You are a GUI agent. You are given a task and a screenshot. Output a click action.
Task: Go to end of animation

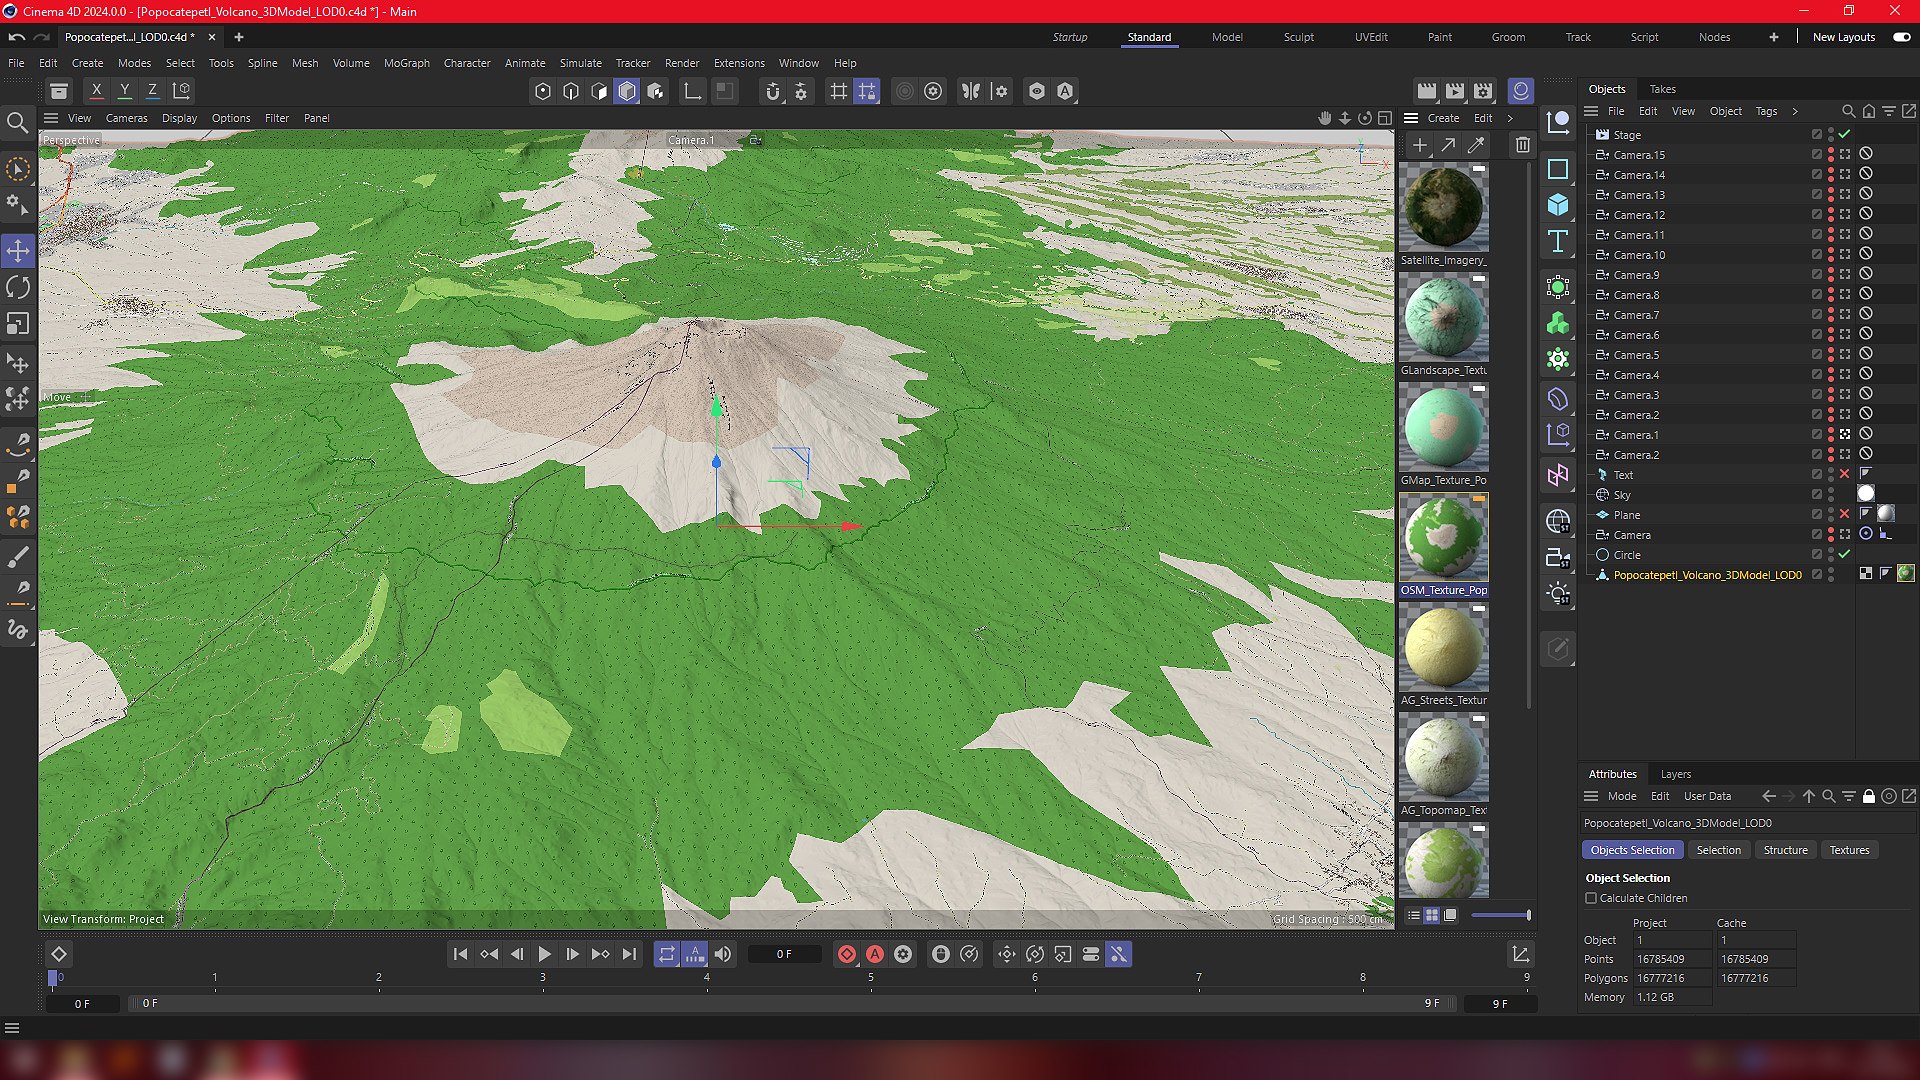(x=628, y=954)
